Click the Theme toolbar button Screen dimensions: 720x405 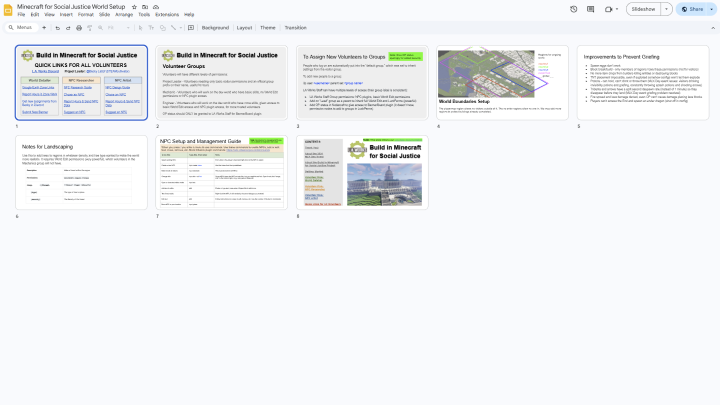tap(268, 28)
